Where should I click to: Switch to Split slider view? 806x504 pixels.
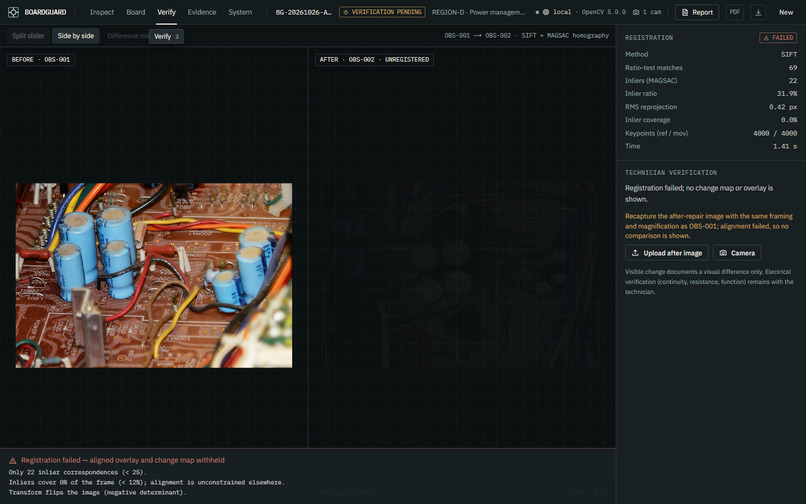(x=28, y=35)
